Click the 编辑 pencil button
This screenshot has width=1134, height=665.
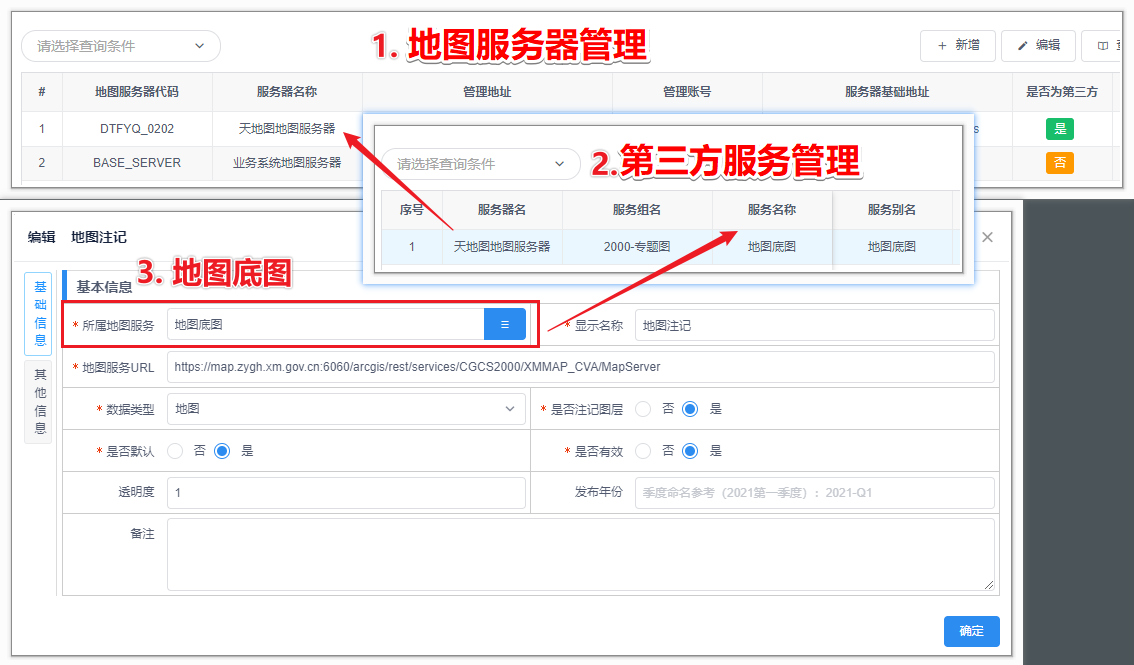[x=1038, y=46]
